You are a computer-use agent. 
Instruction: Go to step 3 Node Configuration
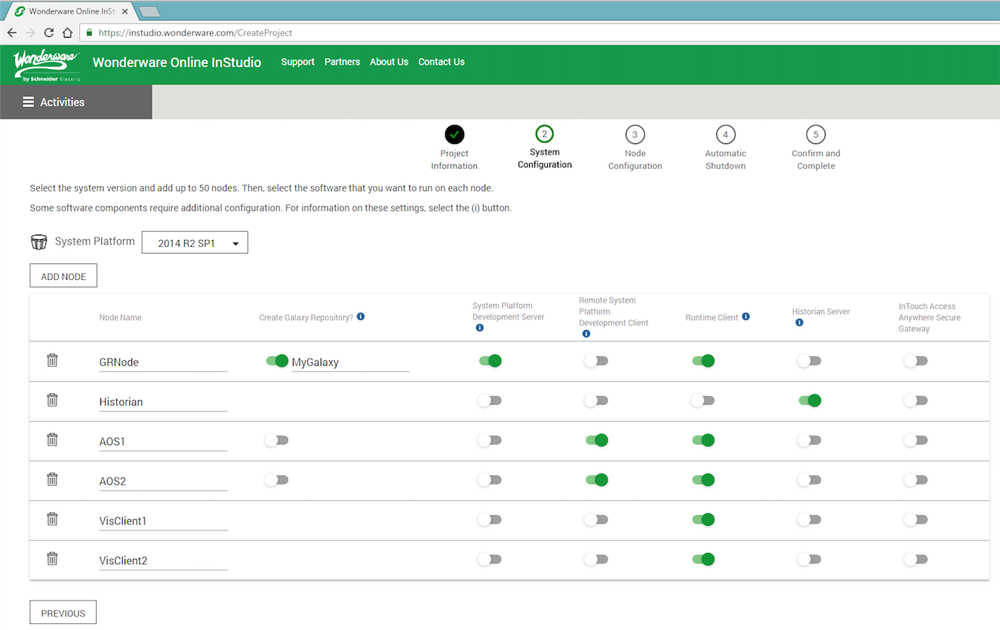click(x=635, y=135)
